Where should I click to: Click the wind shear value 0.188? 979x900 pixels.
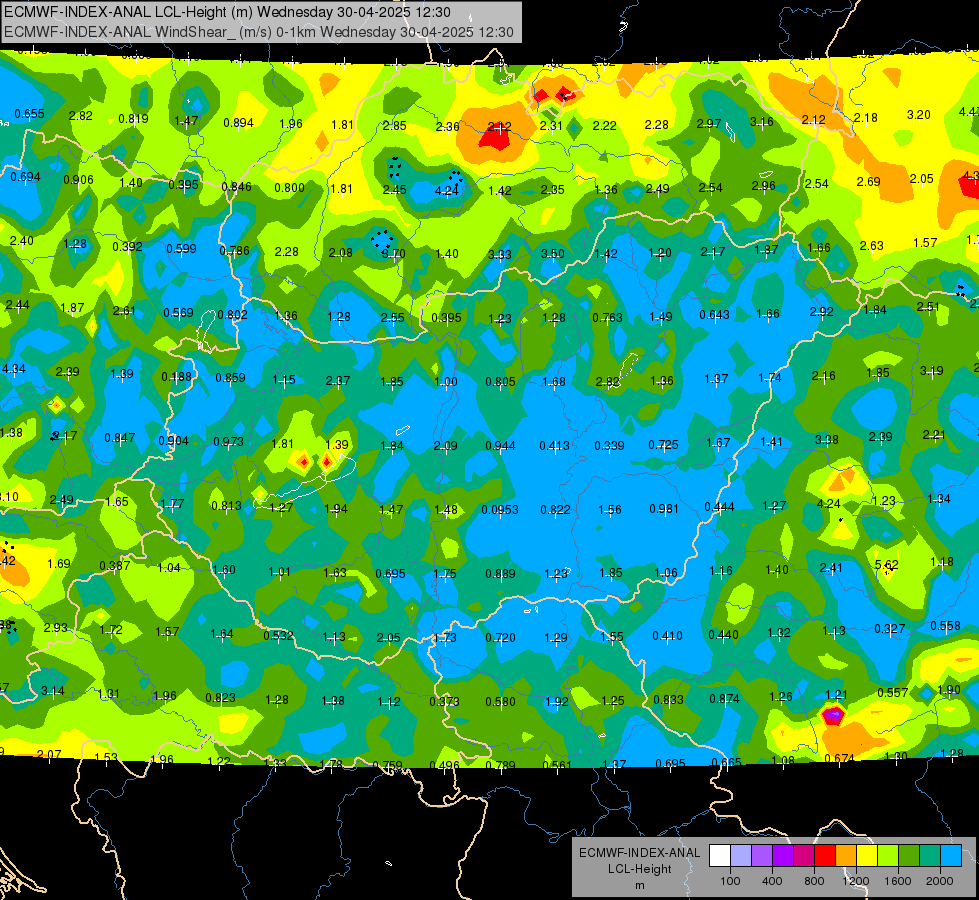pyautogui.click(x=177, y=377)
